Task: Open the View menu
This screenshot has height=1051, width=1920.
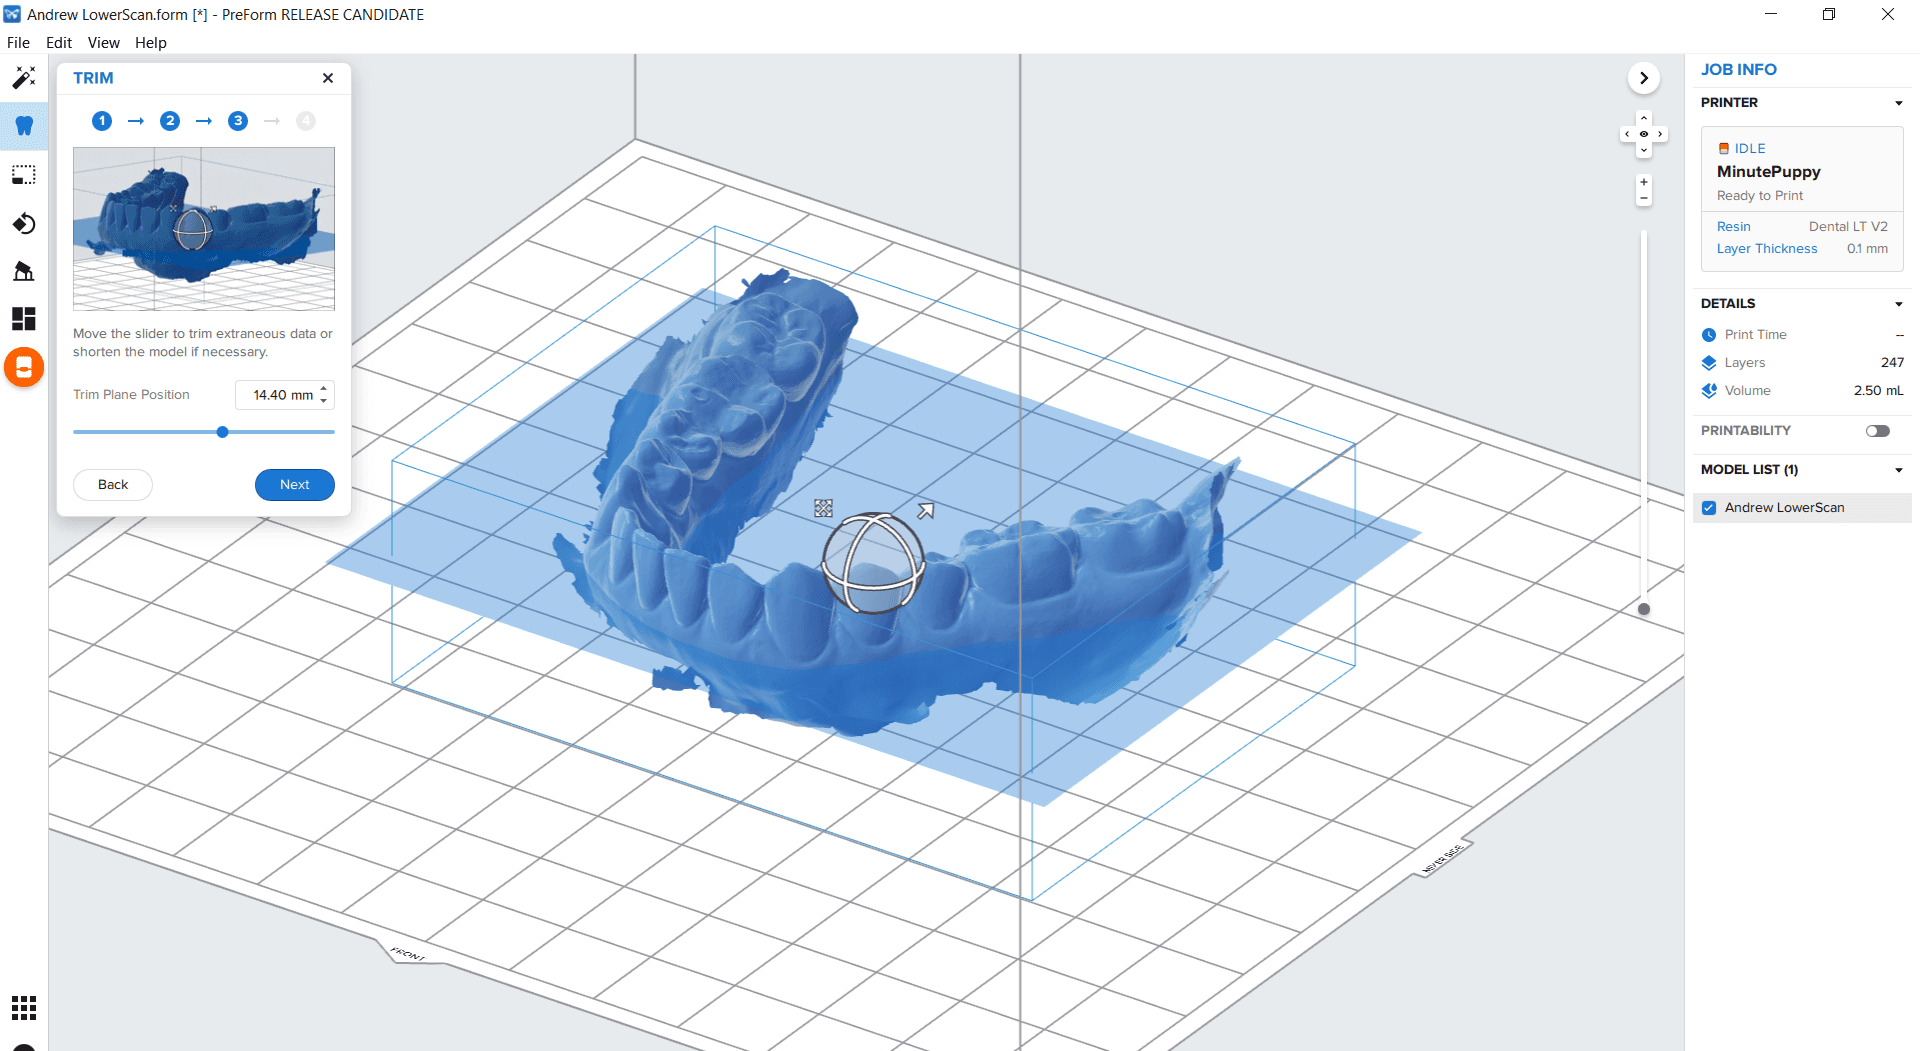Action: (103, 42)
